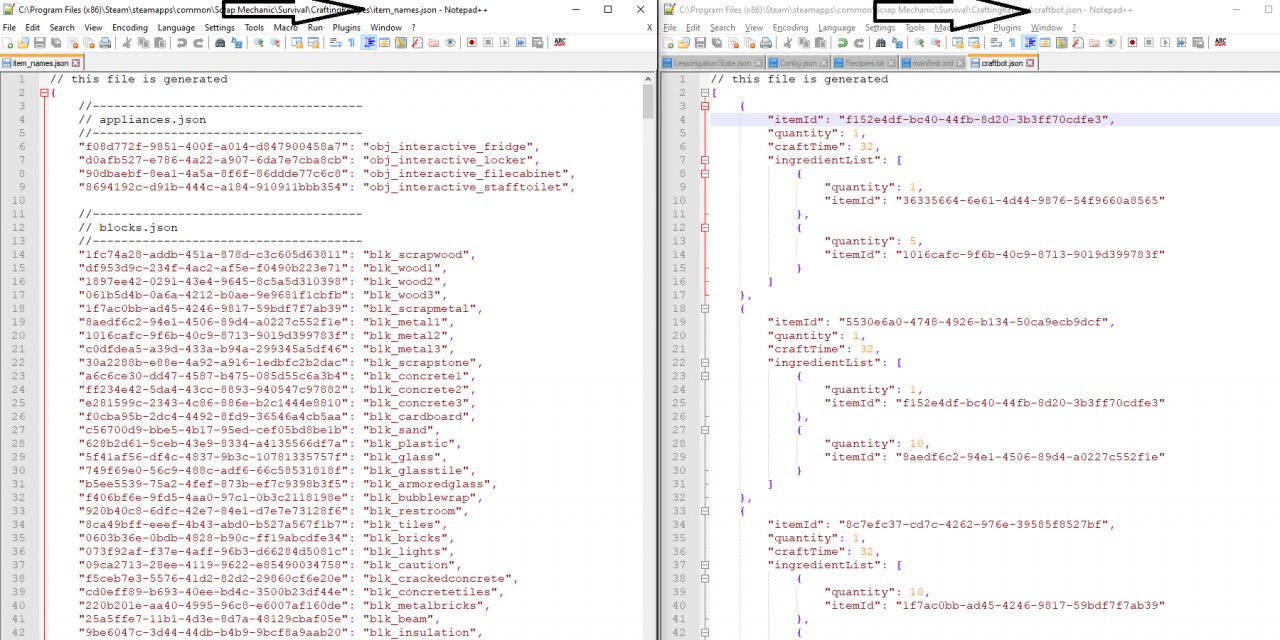
Task: Click Zoom In icon in right window toolbar
Action: pos(921,43)
